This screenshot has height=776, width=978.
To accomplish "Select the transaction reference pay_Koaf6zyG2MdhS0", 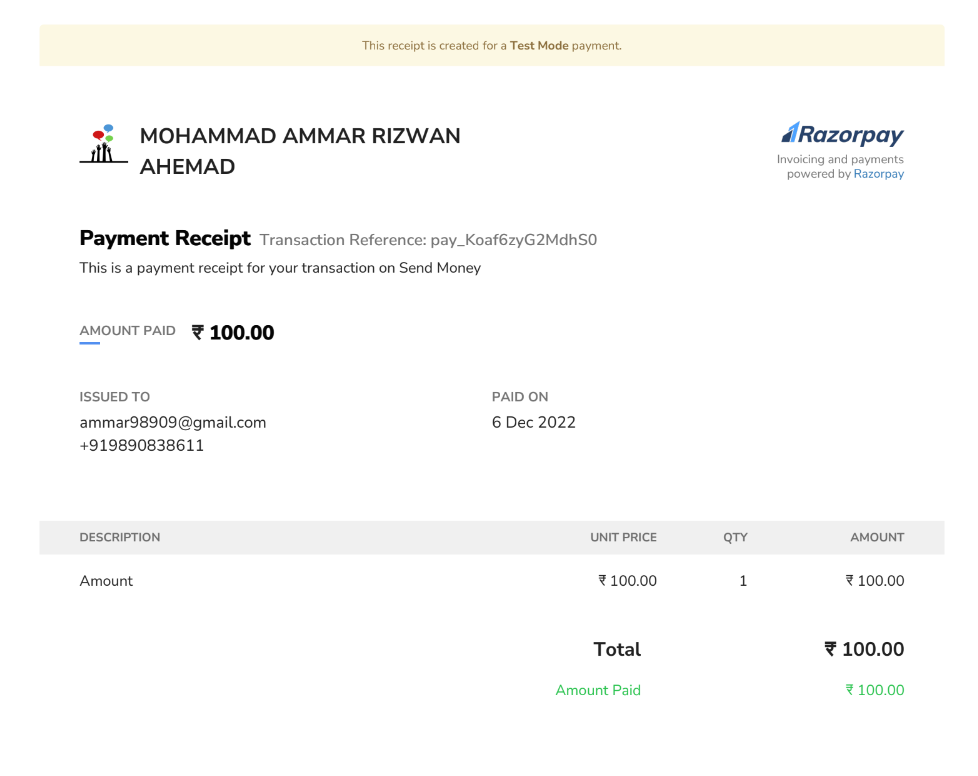I will click(x=514, y=240).
